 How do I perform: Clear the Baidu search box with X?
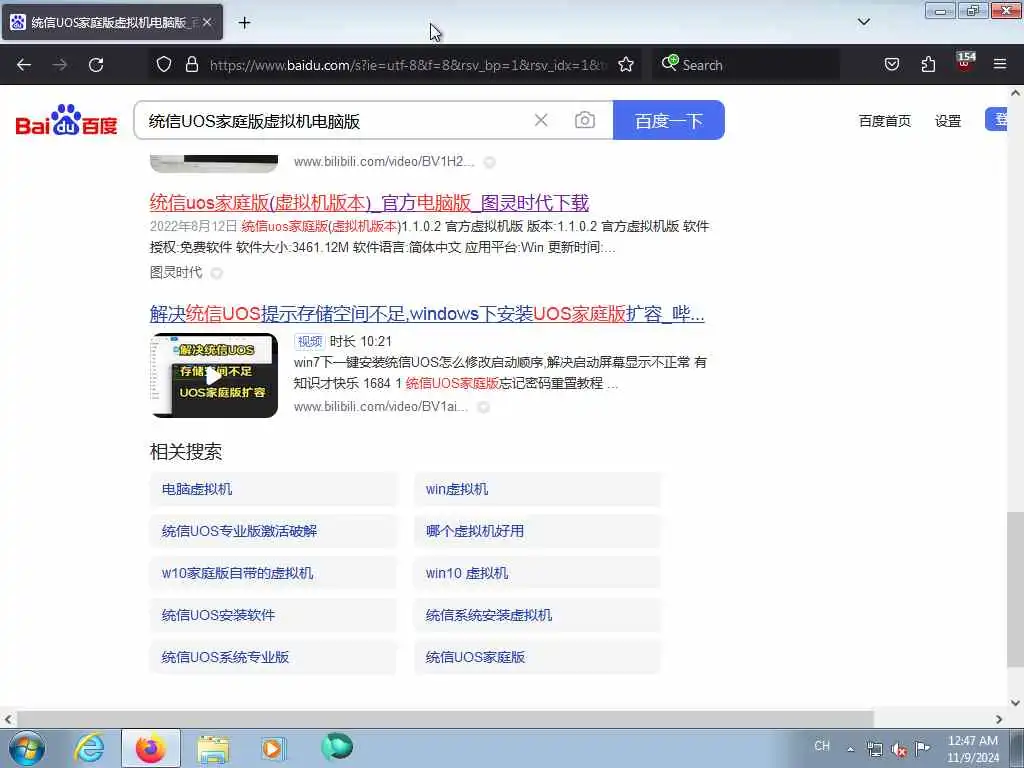click(541, 120)
